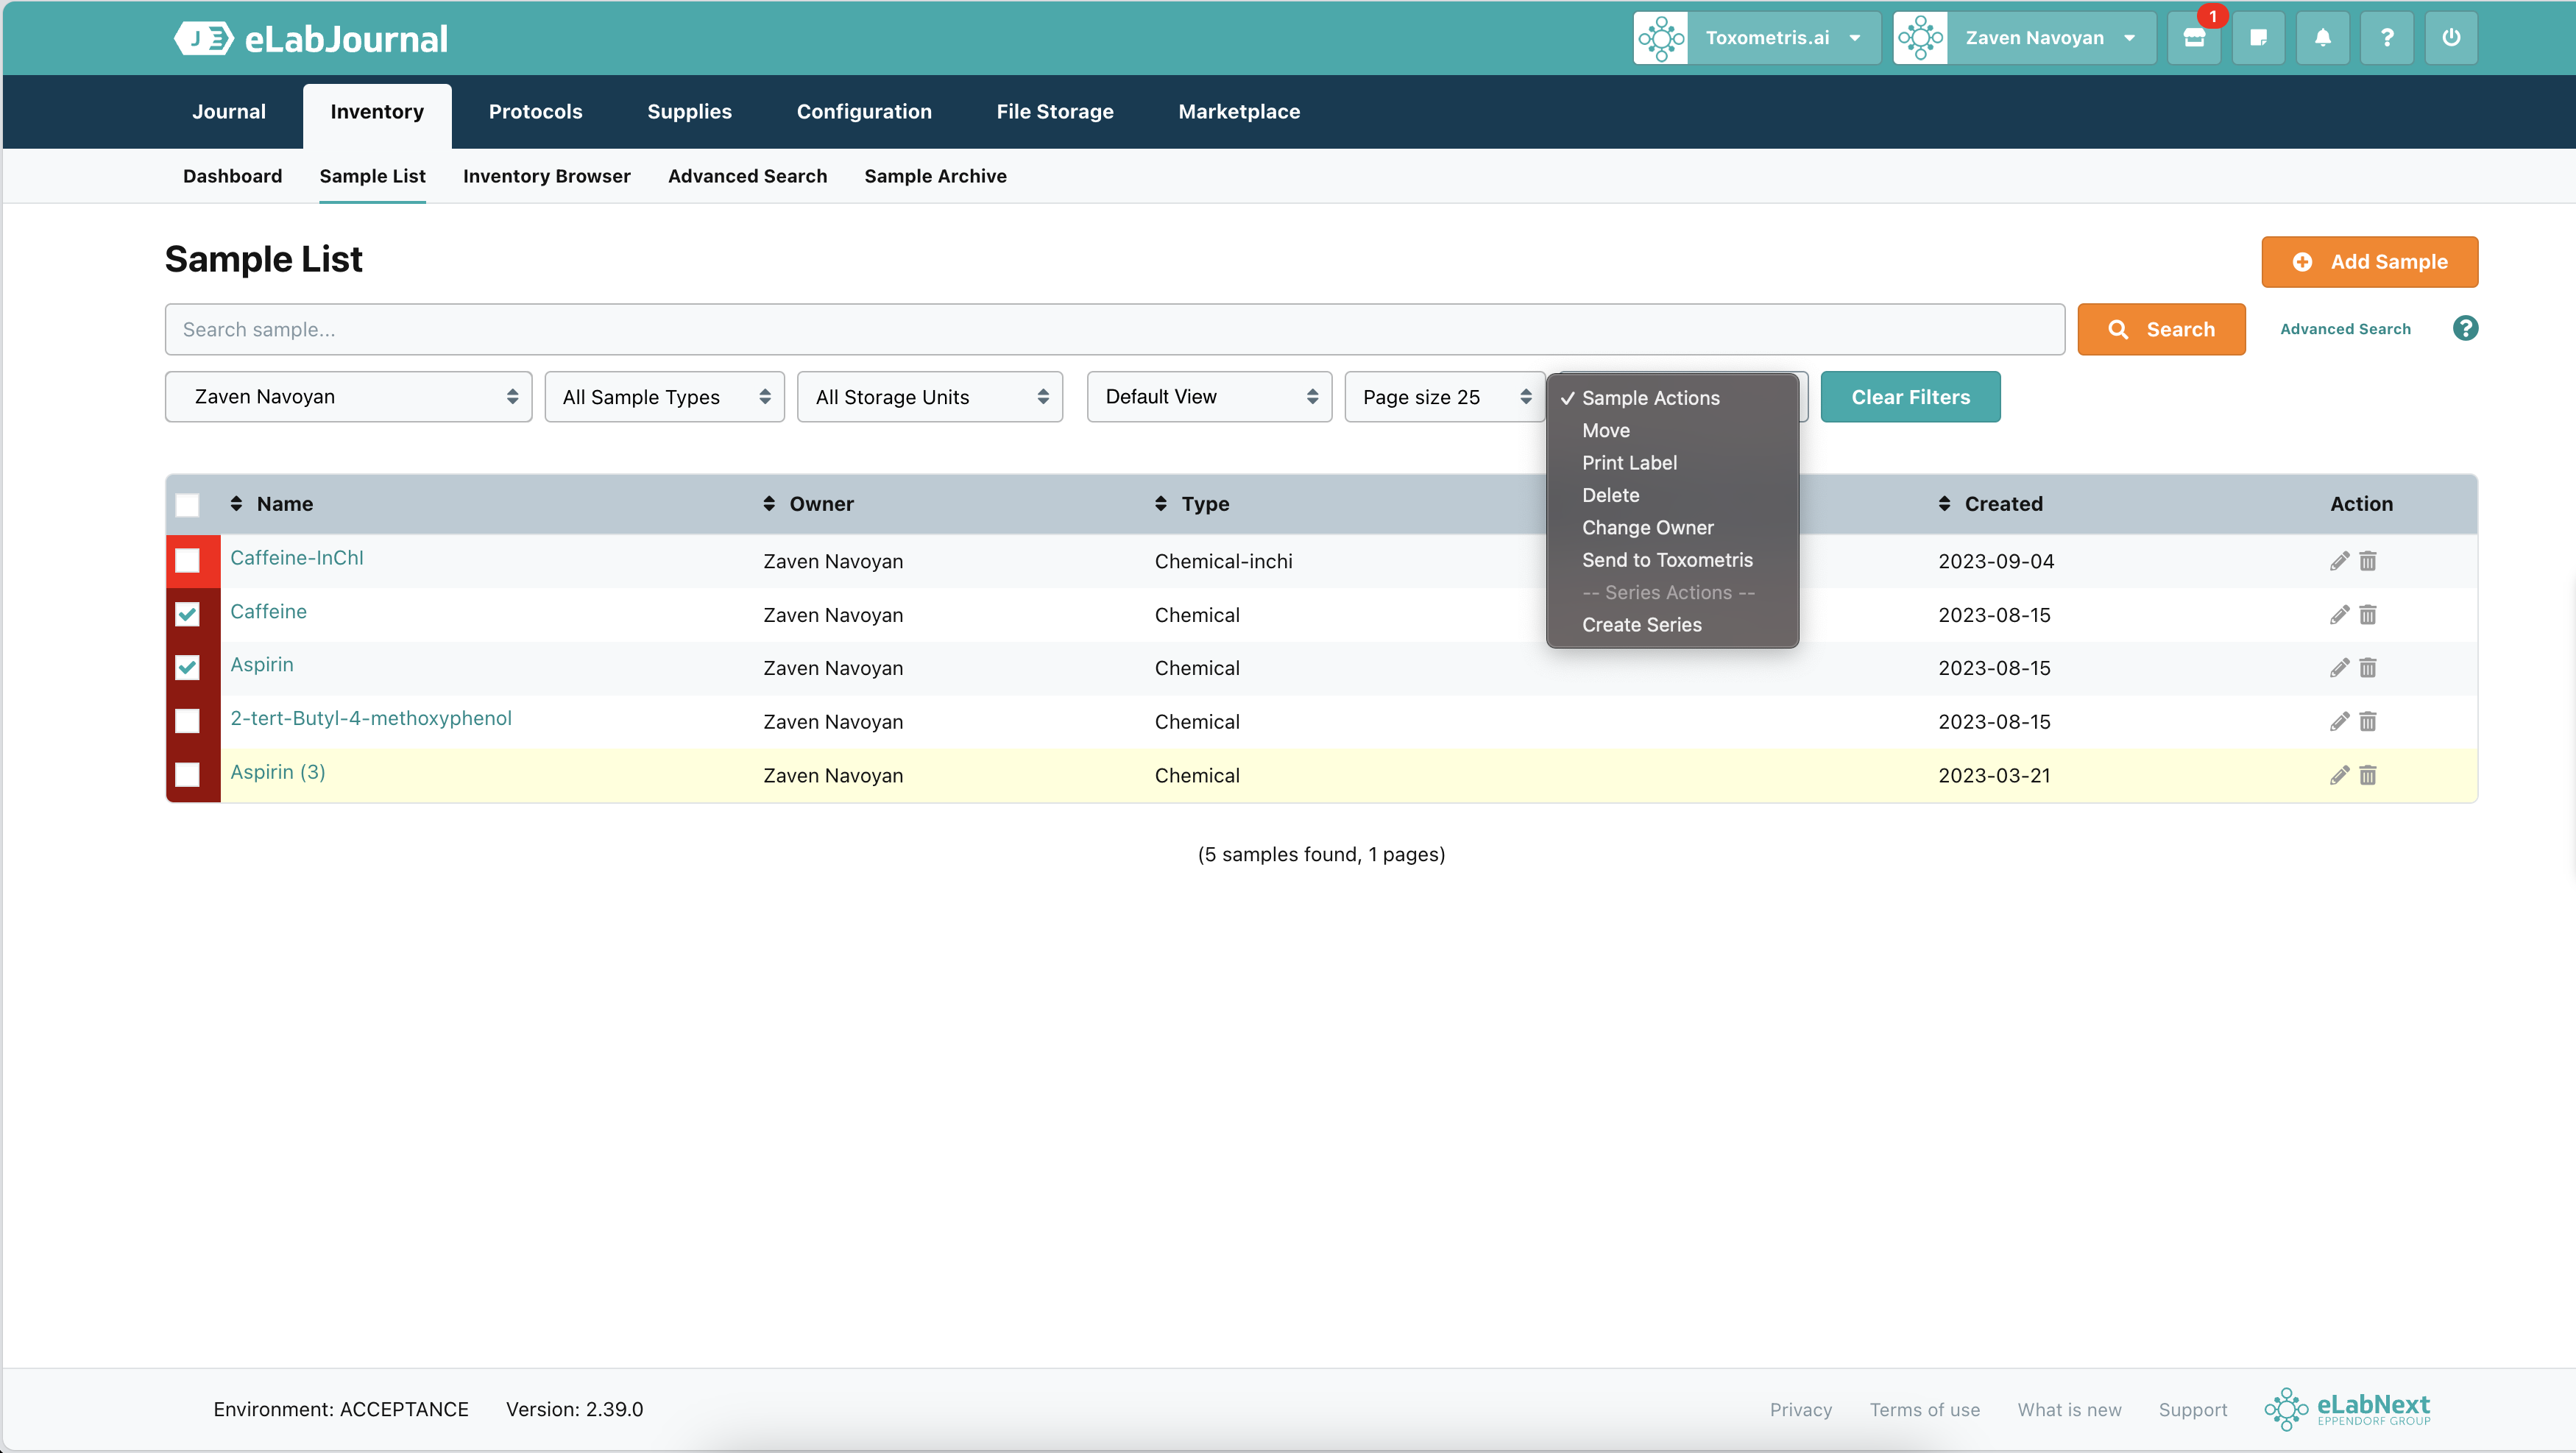The width and height of the screenshot is (2576, 1453).
Task: Expand the Toxometris.ai group menu
Action: click(1855, 38)
